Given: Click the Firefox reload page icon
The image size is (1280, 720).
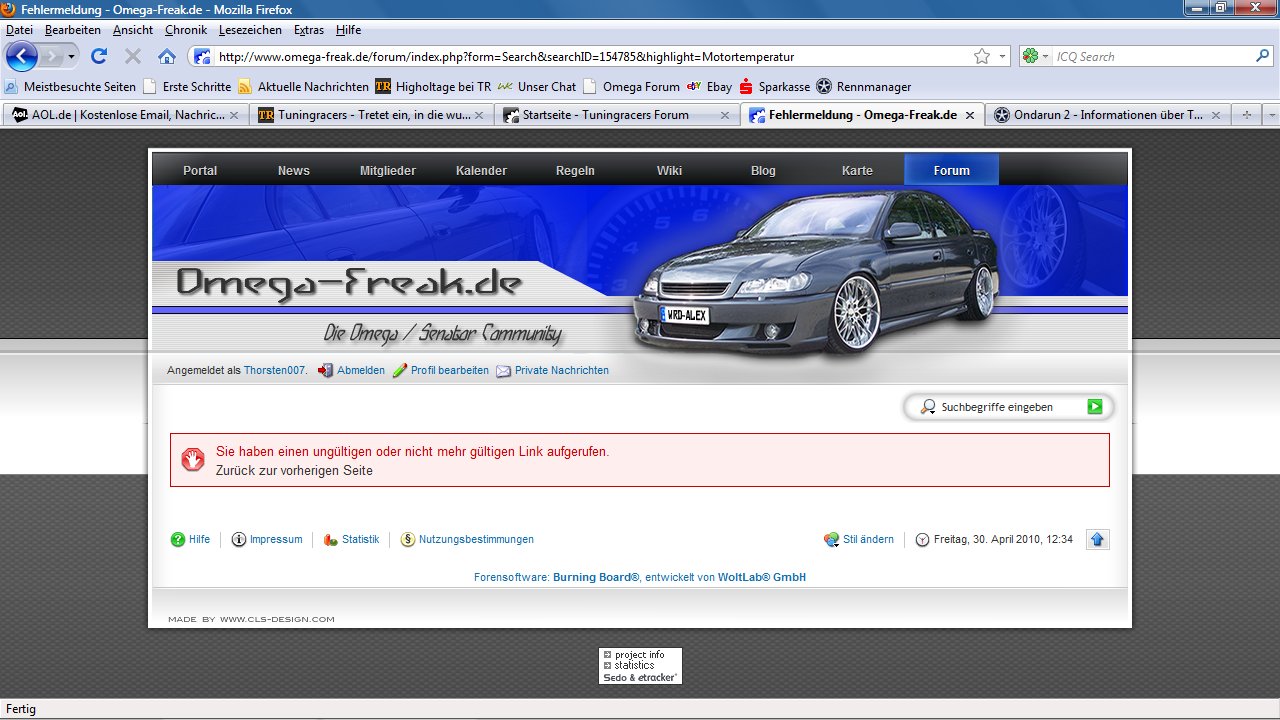Looking at the screenshot, I should point(98,56).
